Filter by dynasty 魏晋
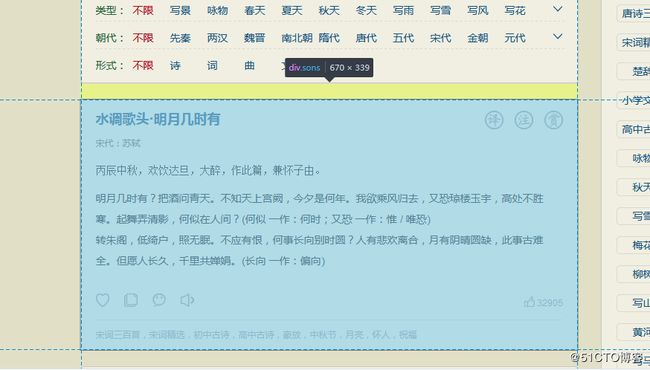 [255, 38]
